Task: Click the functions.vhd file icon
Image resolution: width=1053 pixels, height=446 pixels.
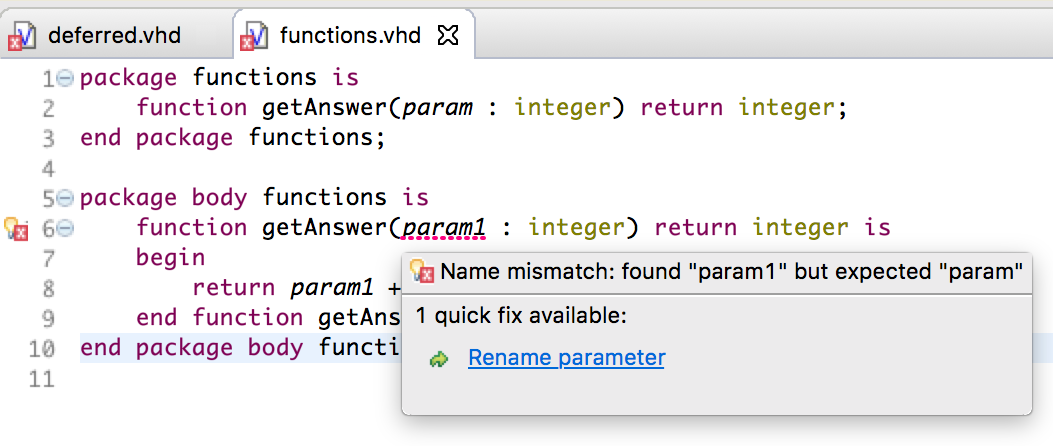Action: [255, 36]
